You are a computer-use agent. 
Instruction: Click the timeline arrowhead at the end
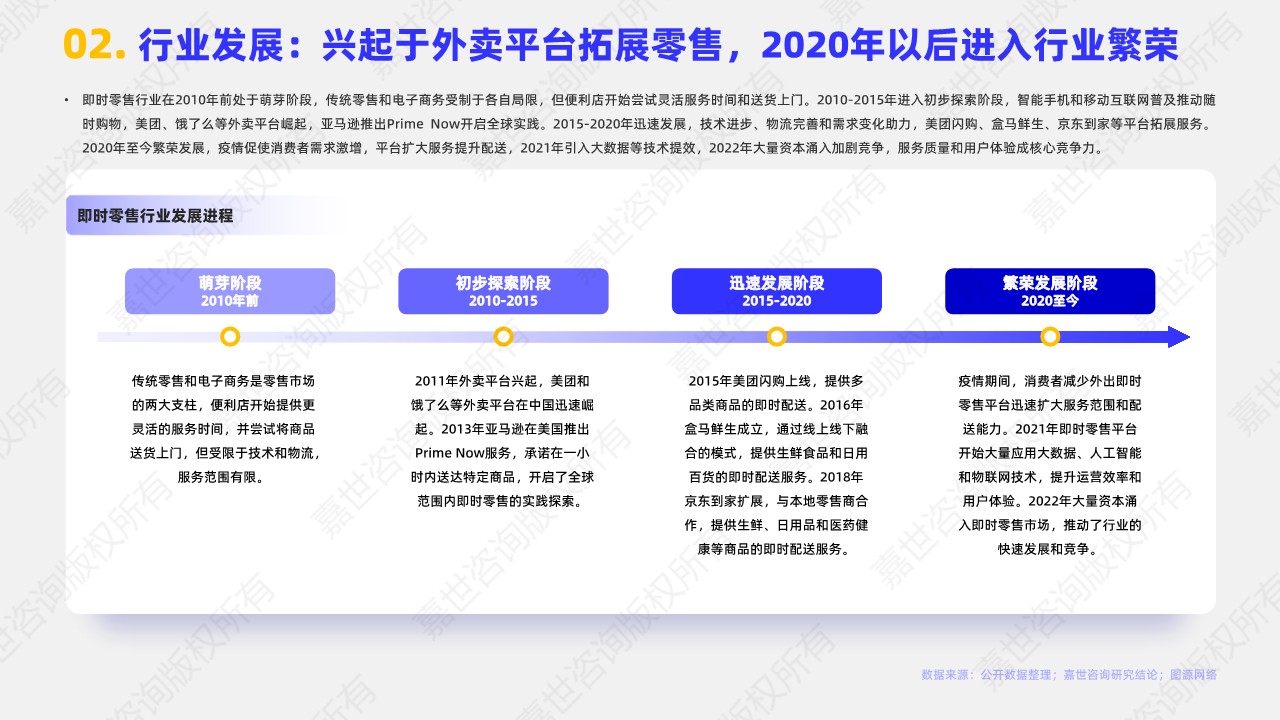[1179, 337]
